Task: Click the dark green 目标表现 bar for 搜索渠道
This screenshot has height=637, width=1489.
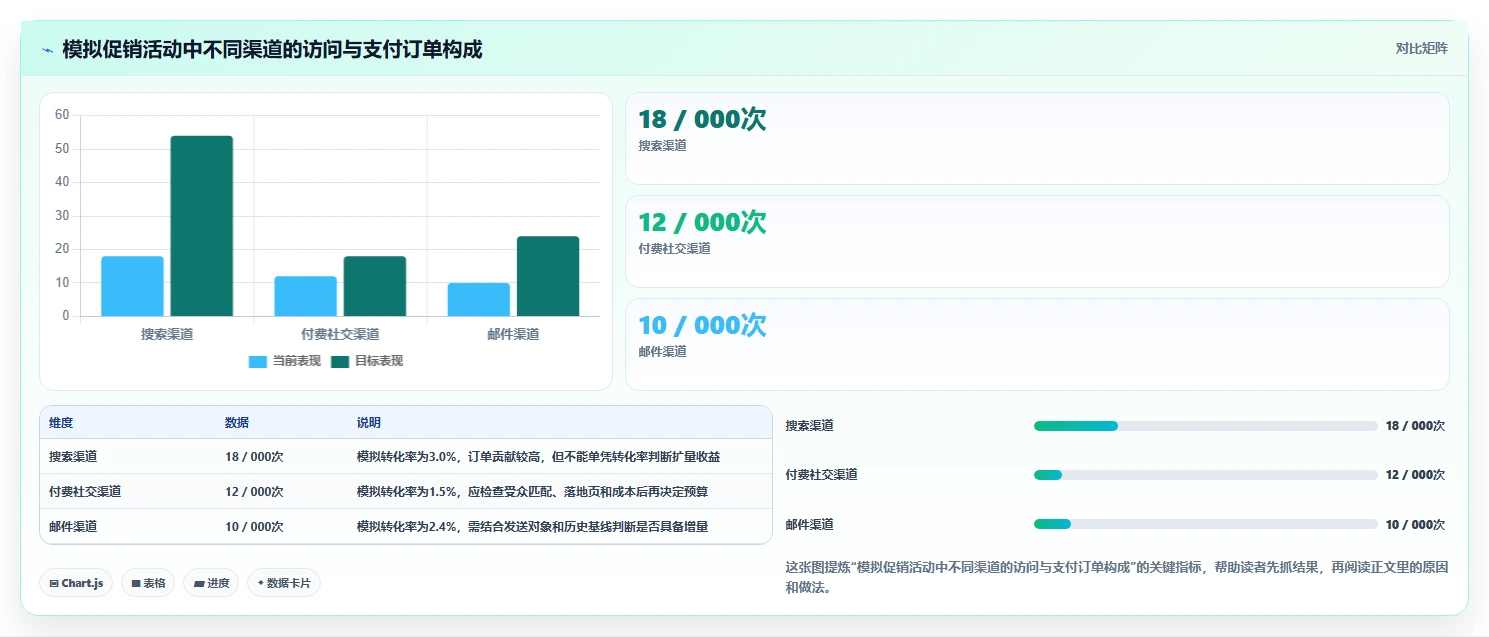Action: pos(201,226)
